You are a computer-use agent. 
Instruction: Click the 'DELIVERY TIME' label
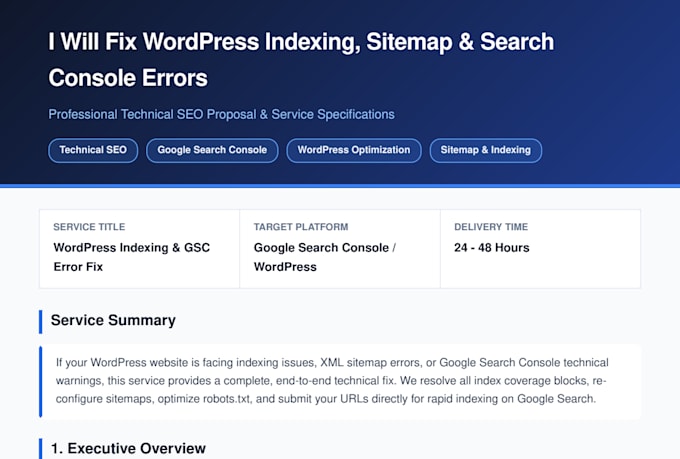pyautogui.click(x=491, y=227)
